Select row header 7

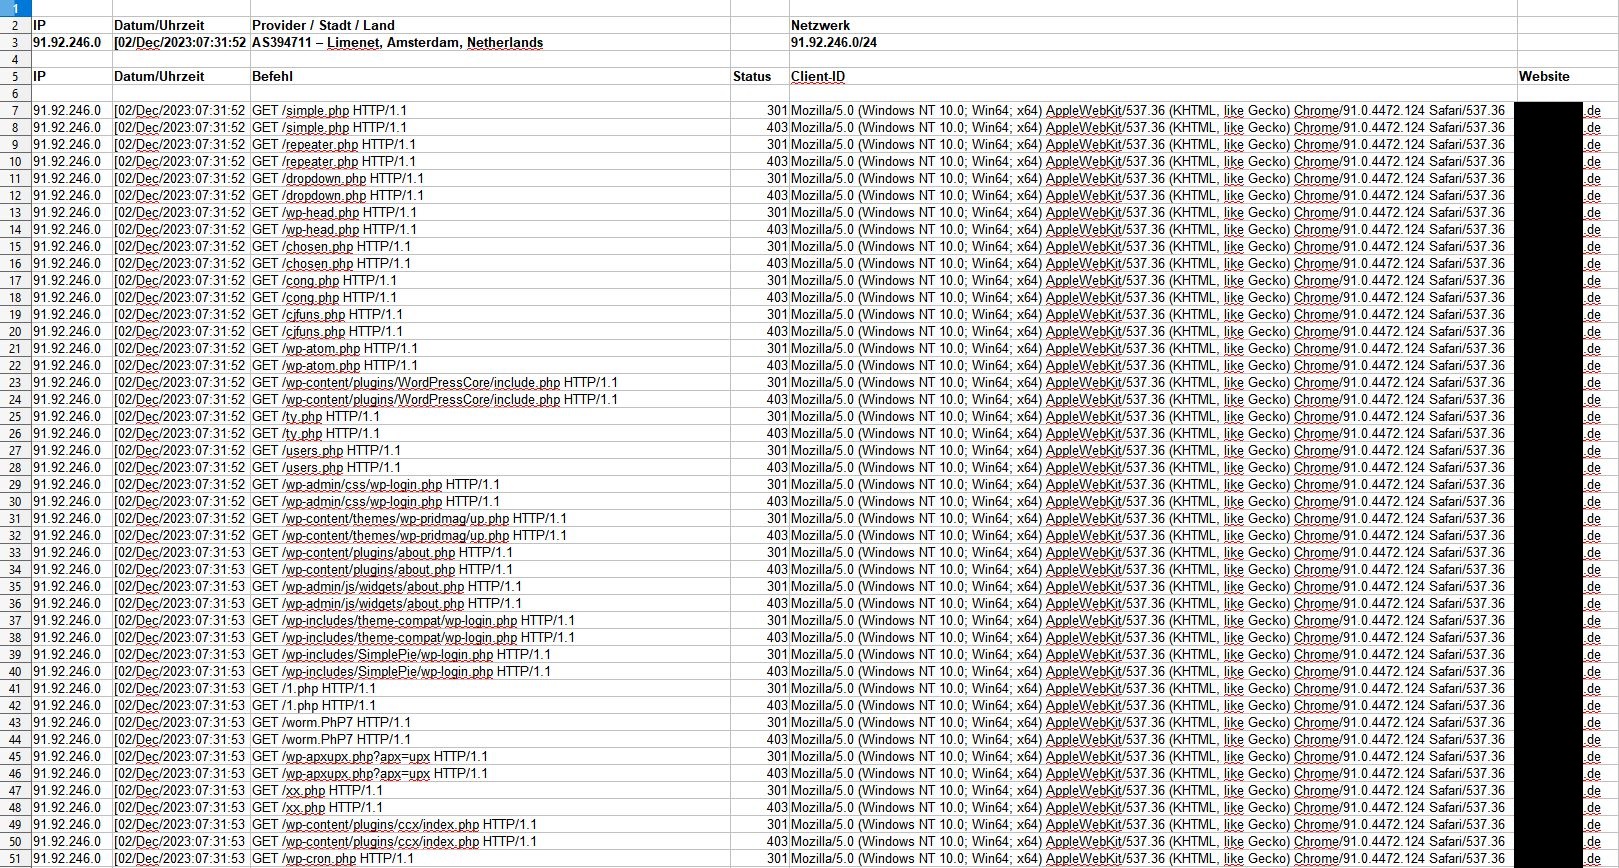tap(15, 110)
